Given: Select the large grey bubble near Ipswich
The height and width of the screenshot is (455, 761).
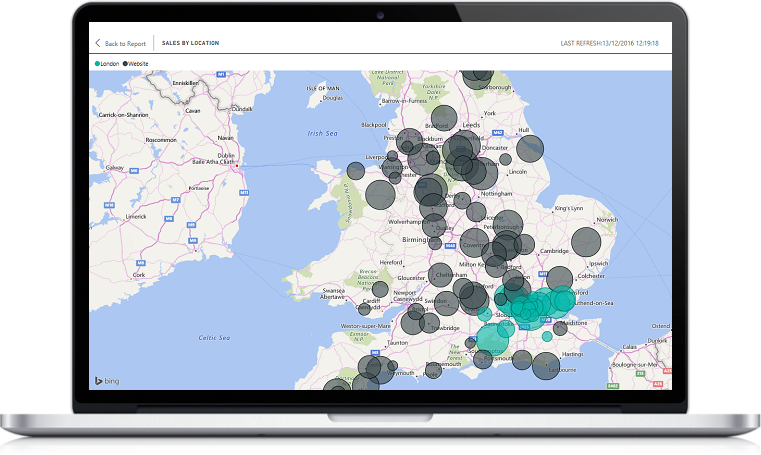Looking at the screenshot, I should [586, 242].
